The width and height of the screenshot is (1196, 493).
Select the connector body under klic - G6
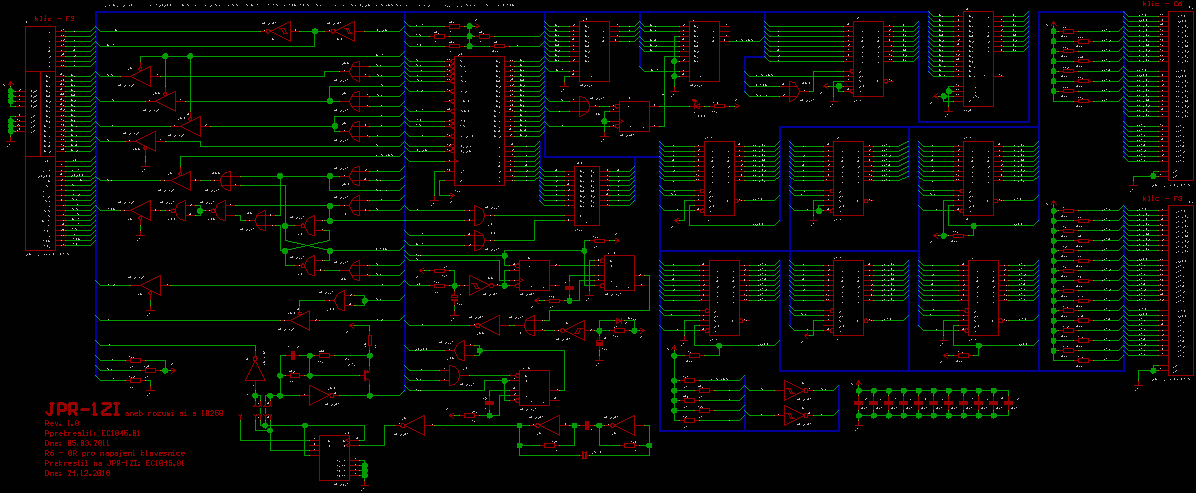1174,95
